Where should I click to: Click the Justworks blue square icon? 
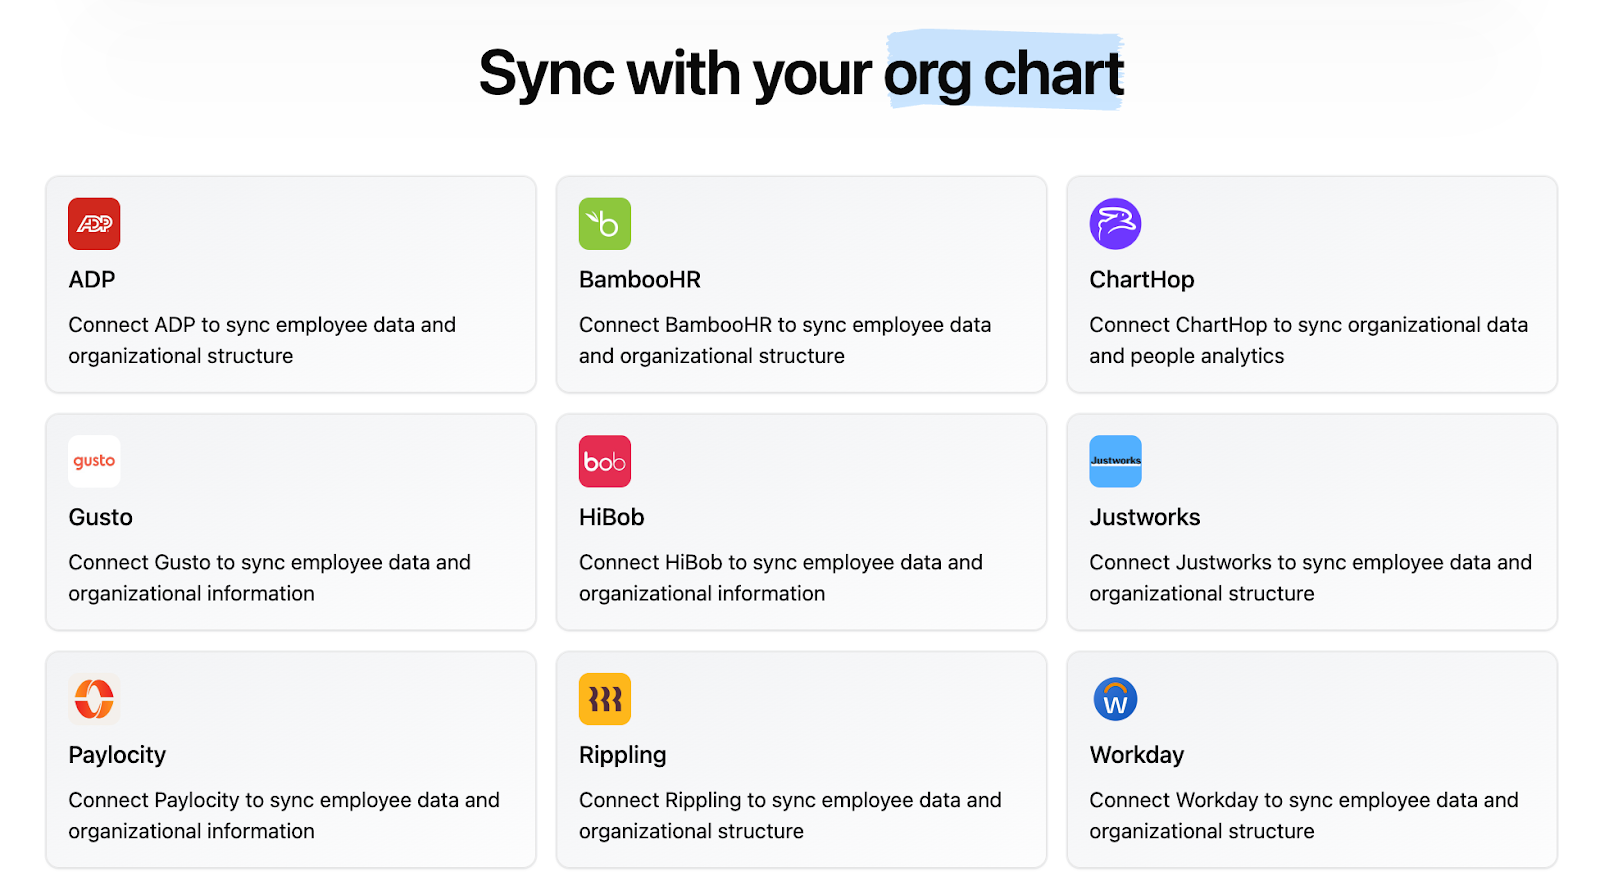[x=1115, y=461]
